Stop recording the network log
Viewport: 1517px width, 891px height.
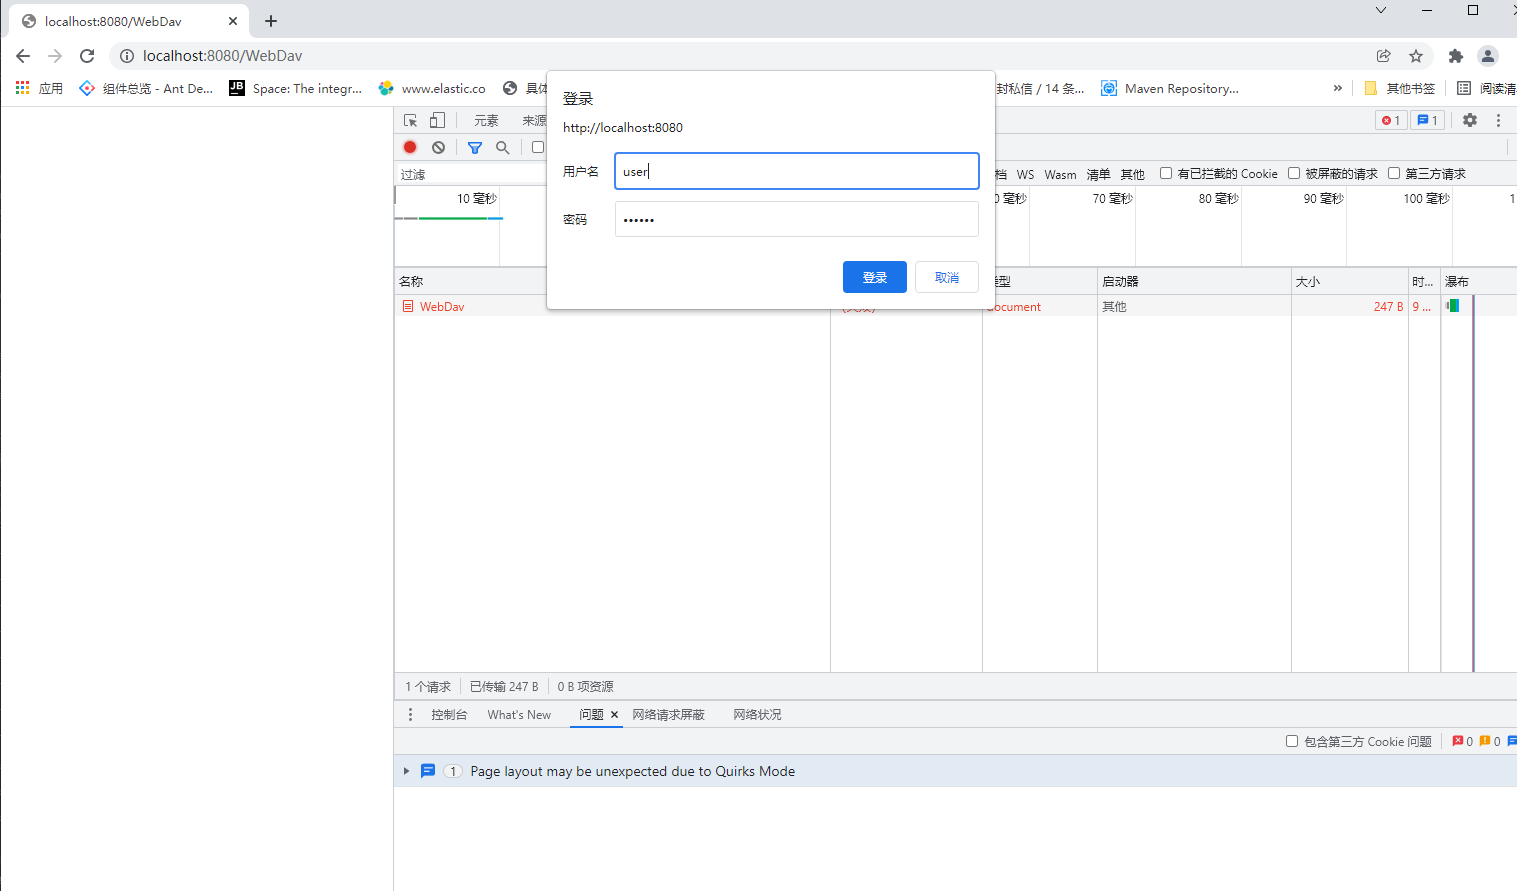click(409, 146)
